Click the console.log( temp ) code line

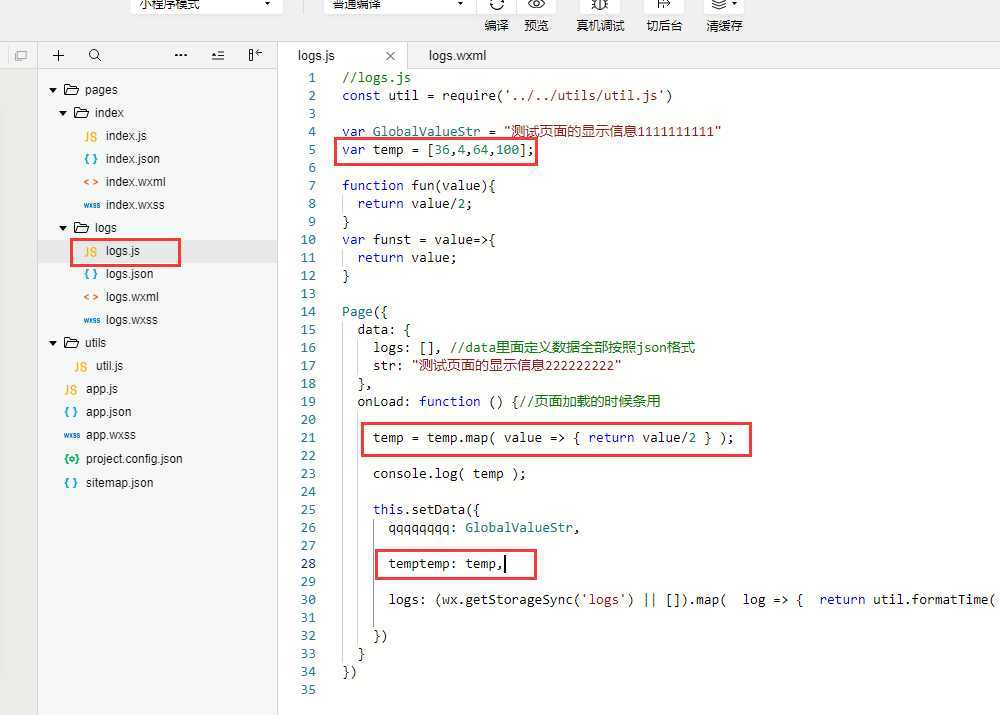pos(449,474)
